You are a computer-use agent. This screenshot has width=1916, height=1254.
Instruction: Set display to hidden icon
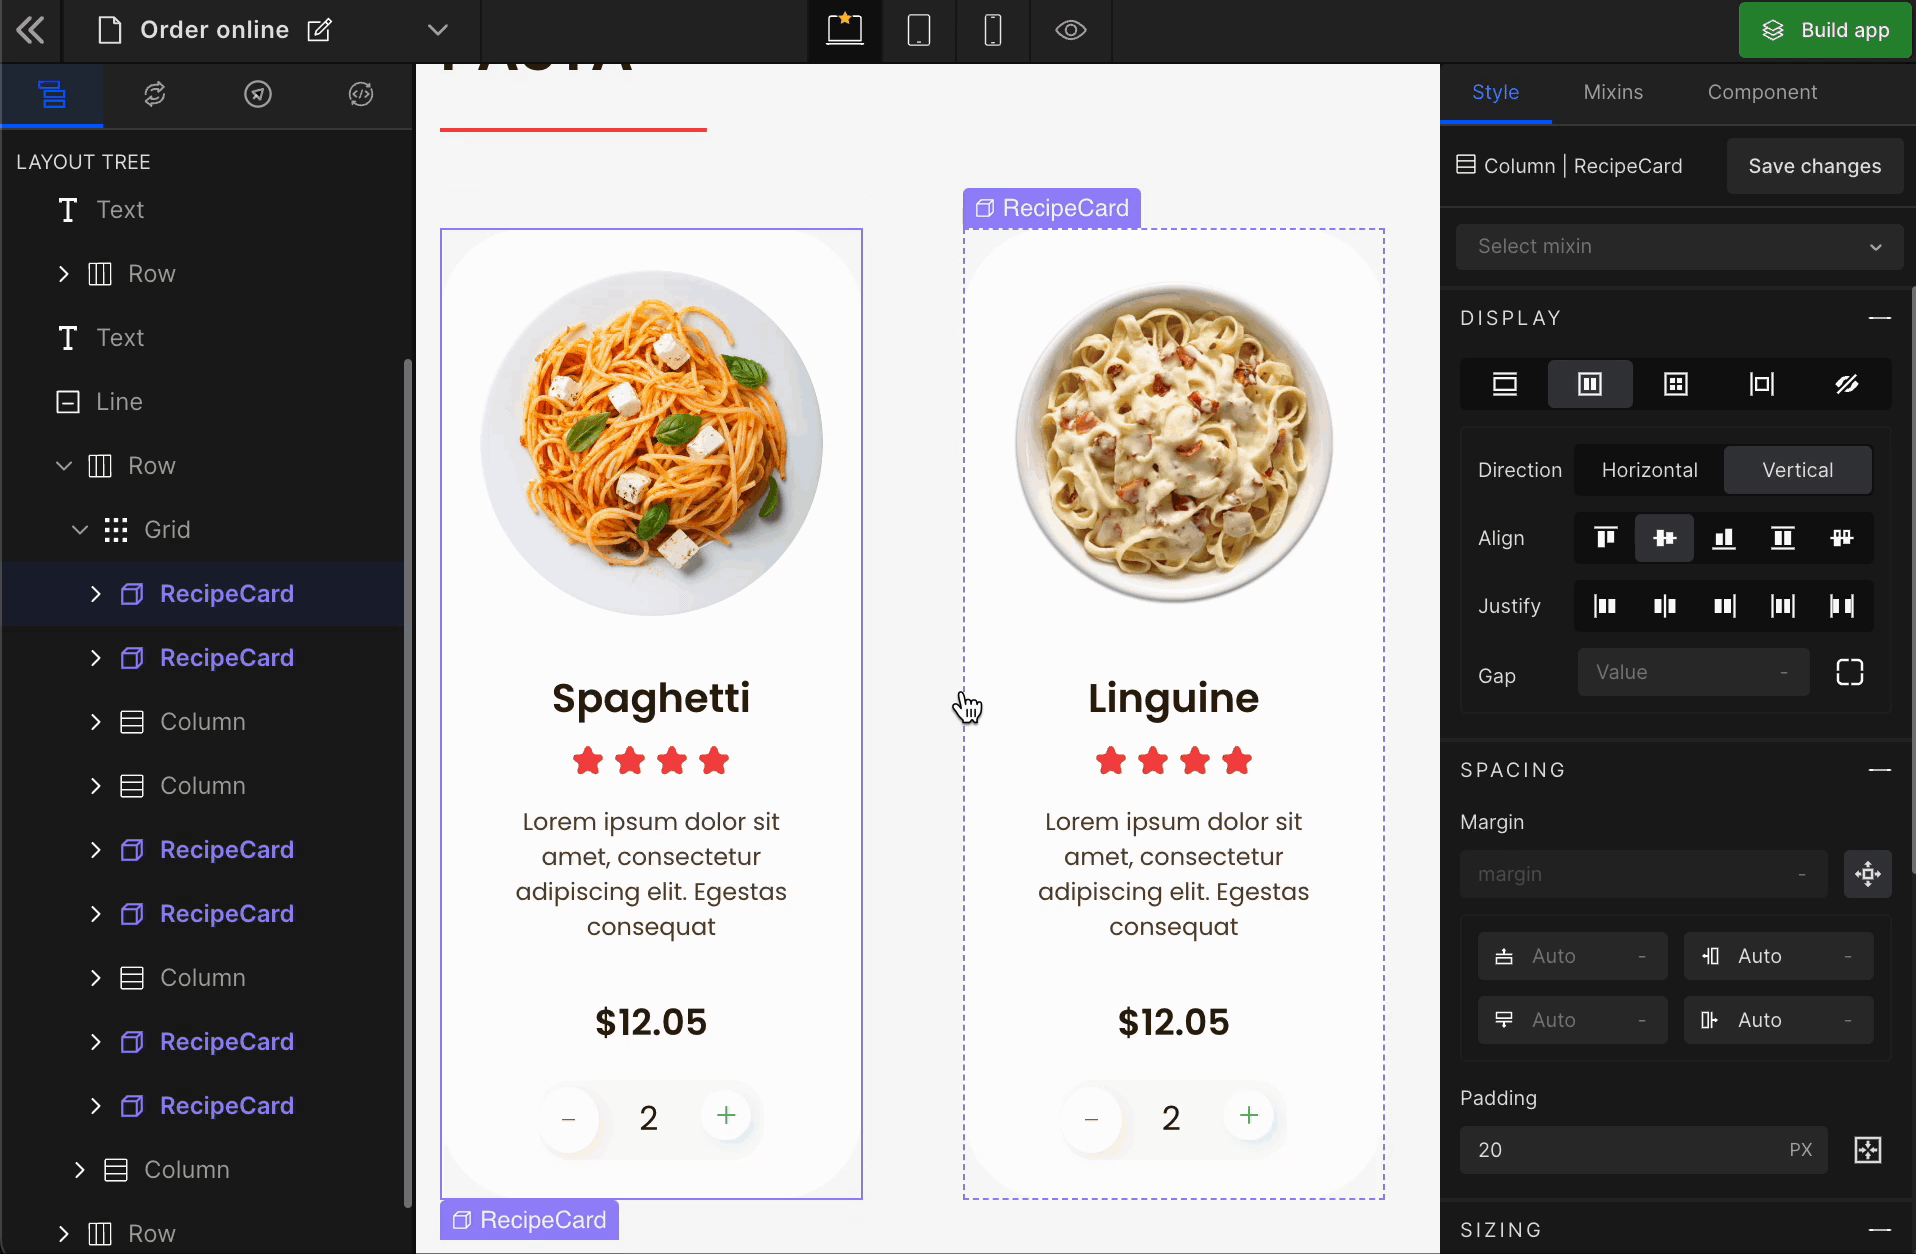(1847, 384)
